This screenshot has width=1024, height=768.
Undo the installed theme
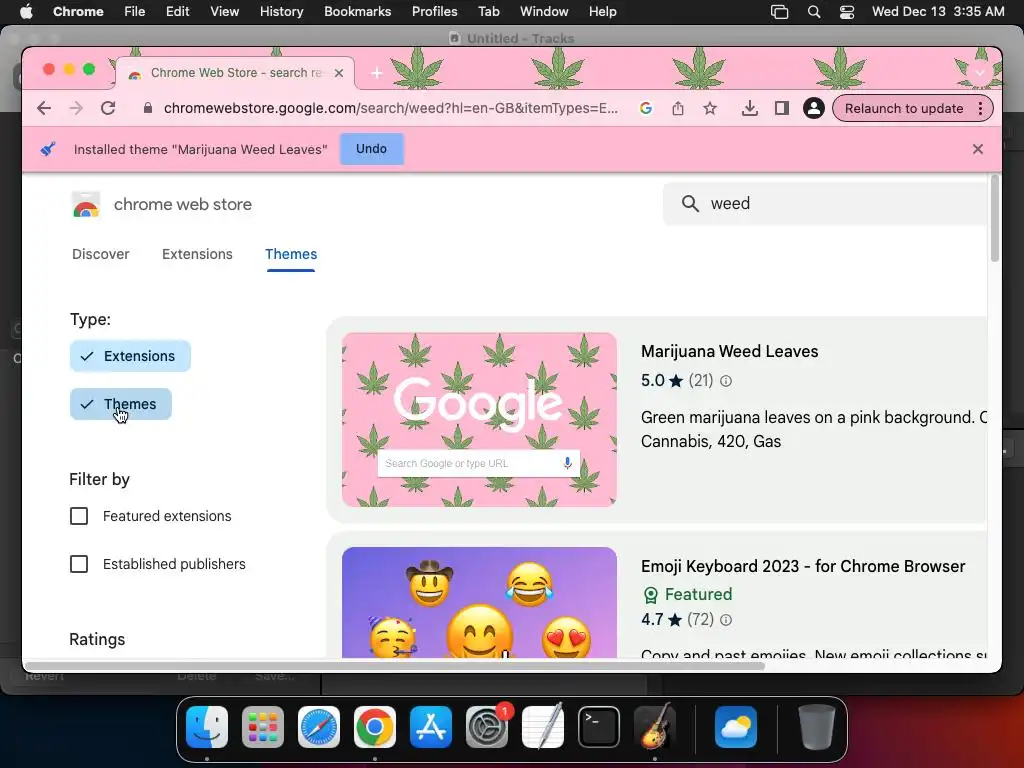click(372, 149)
